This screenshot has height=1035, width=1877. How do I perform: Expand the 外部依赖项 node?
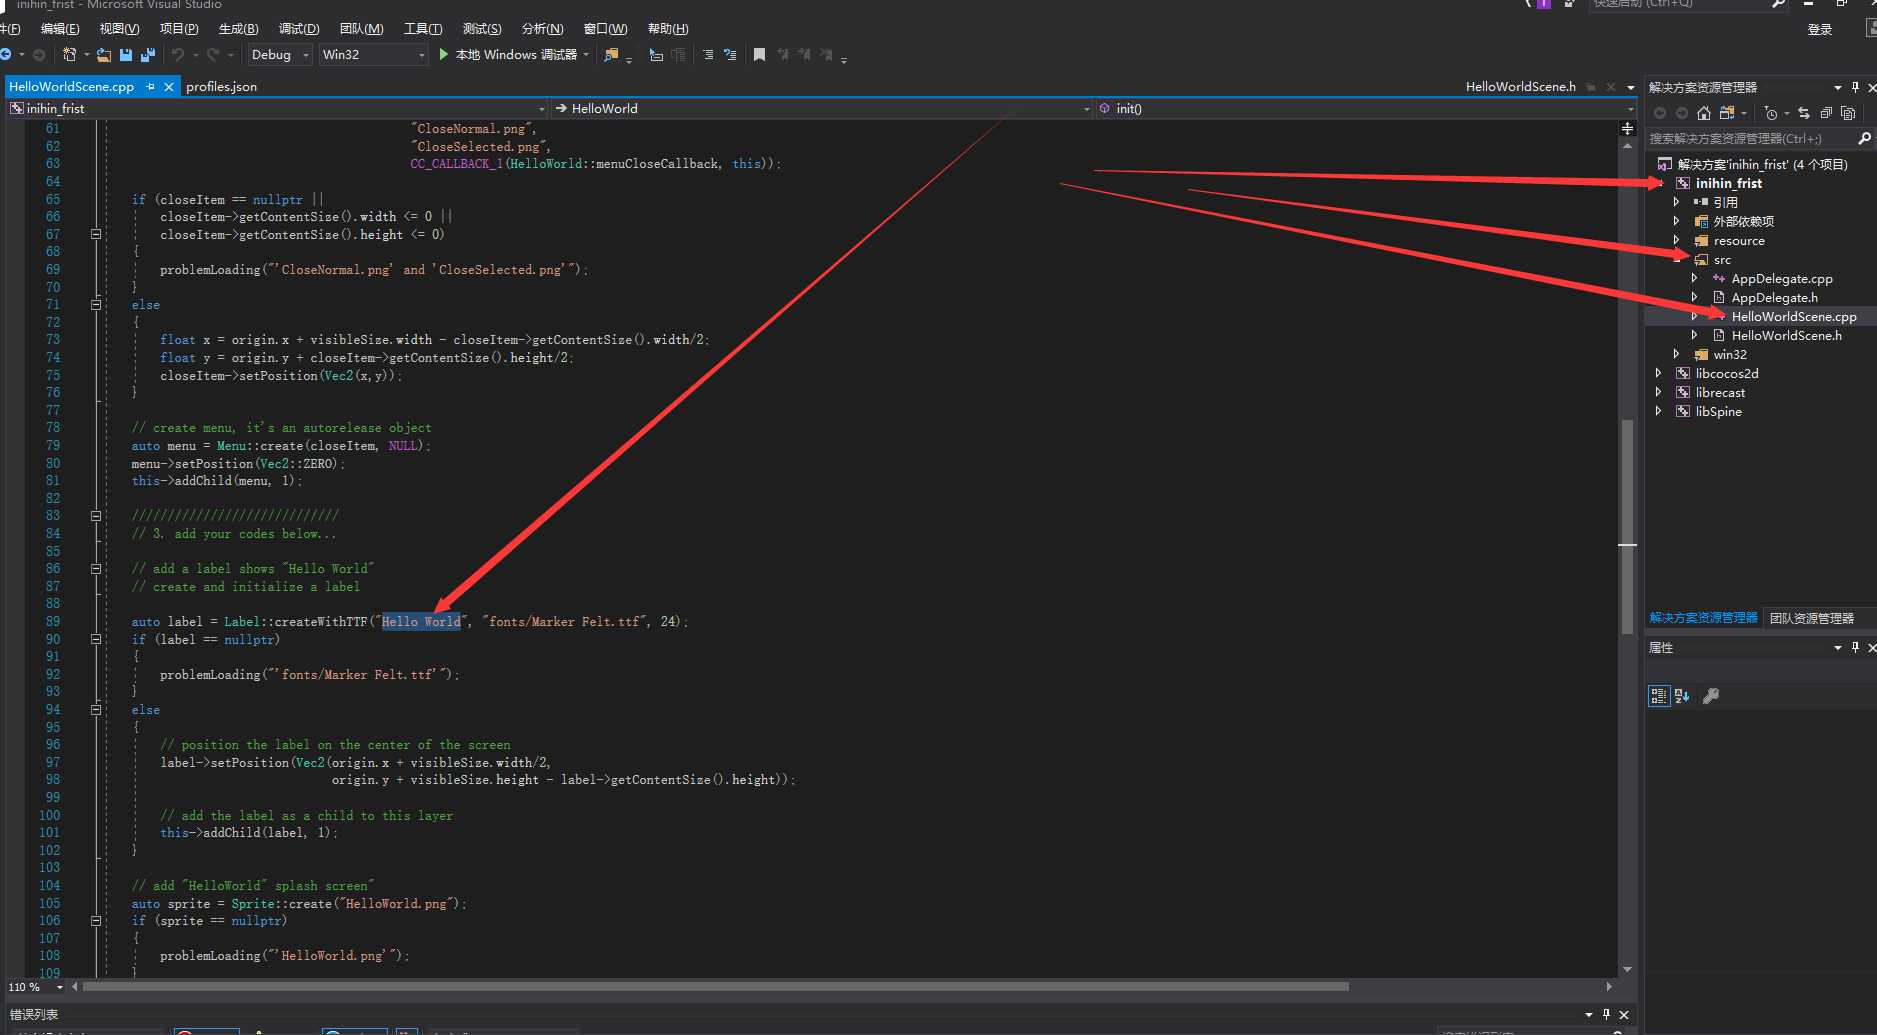click(1677, 221)
